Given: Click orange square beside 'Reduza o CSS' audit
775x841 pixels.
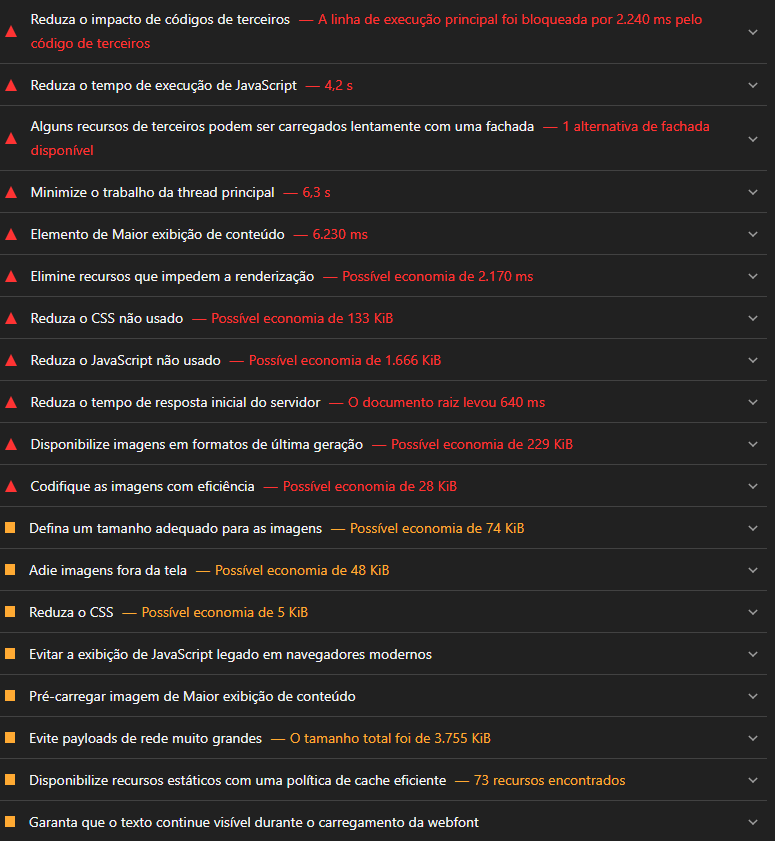Looking at the screenshot, I should 11,612.
